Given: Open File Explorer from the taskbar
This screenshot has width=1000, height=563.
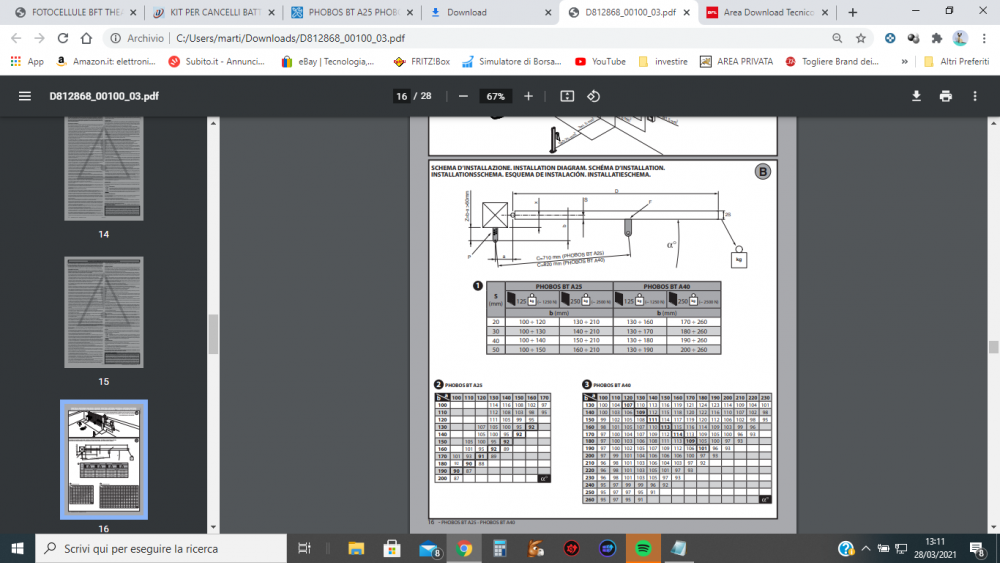Looking at the screenshot, I should pyautogui.click(x=356, y=548).
